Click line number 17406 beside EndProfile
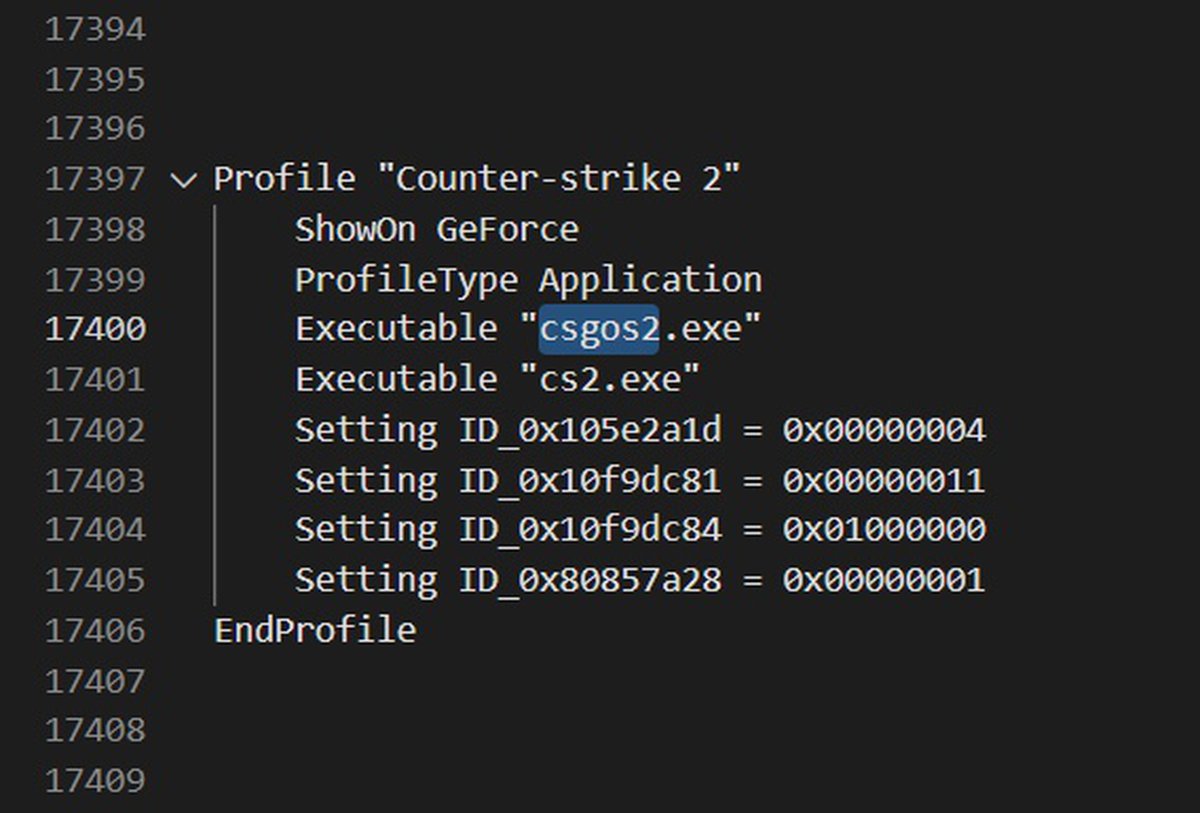1200x813 pixels. click(96, 630)
